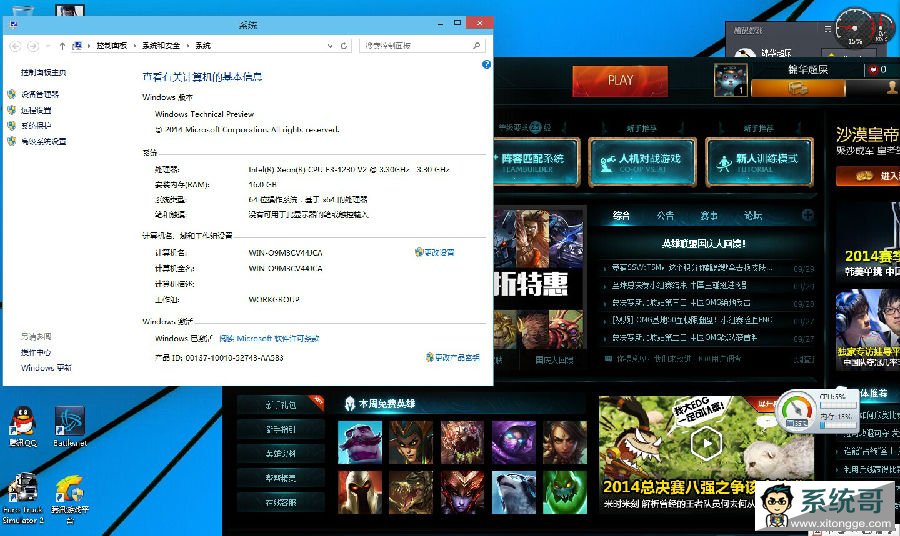
Task: Select the 论坛 news tab
Action: (x=752, y=216)
